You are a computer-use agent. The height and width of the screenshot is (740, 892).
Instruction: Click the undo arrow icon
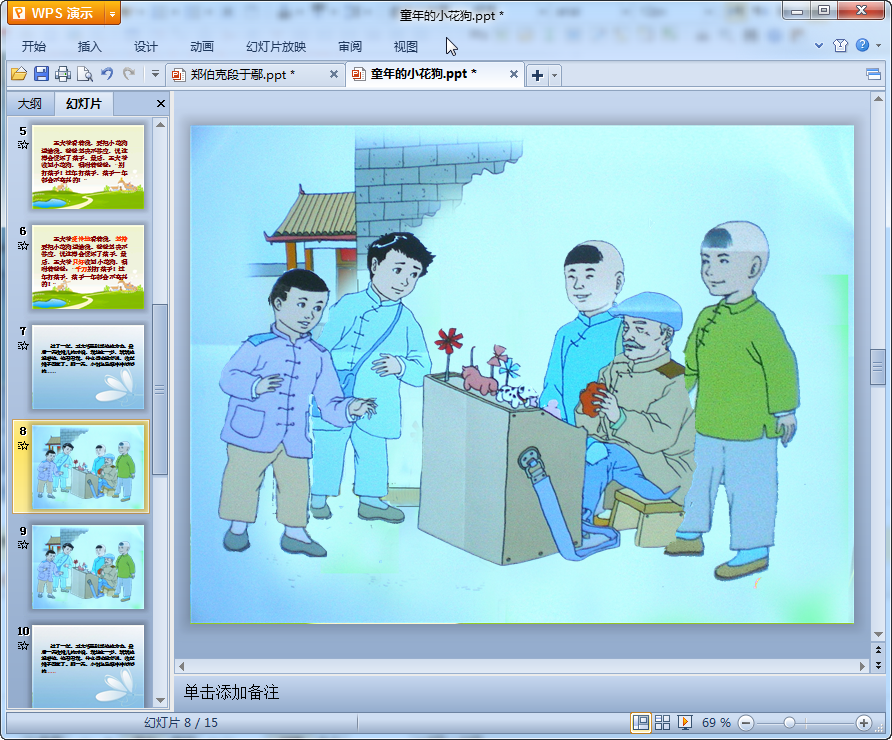[107, 73]
